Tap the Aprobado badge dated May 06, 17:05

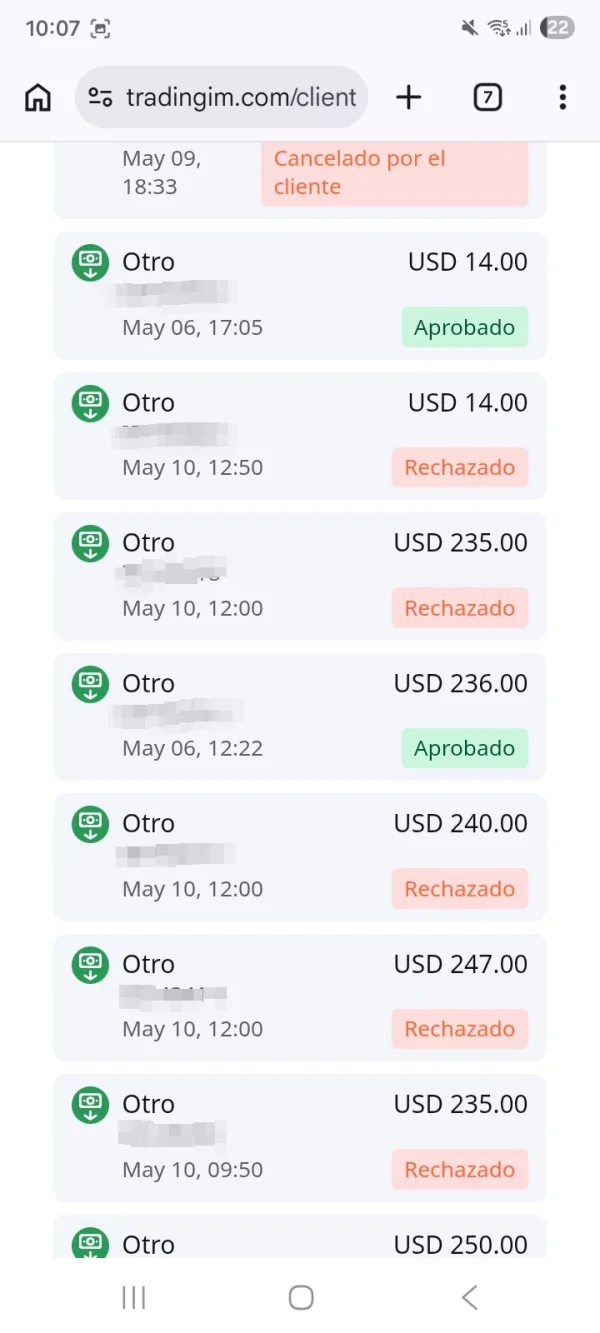click(x=464, y=327)
